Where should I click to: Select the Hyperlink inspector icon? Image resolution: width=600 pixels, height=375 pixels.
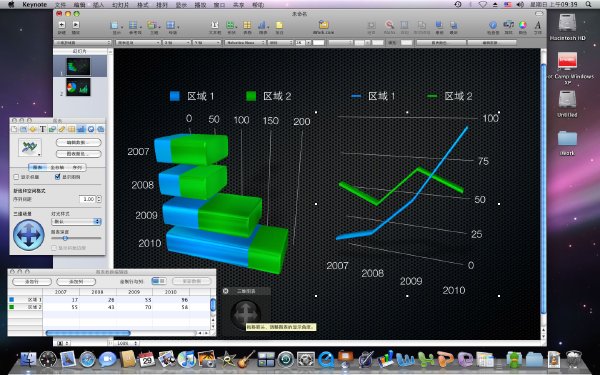pyautogui.click(x=91, y=129)
